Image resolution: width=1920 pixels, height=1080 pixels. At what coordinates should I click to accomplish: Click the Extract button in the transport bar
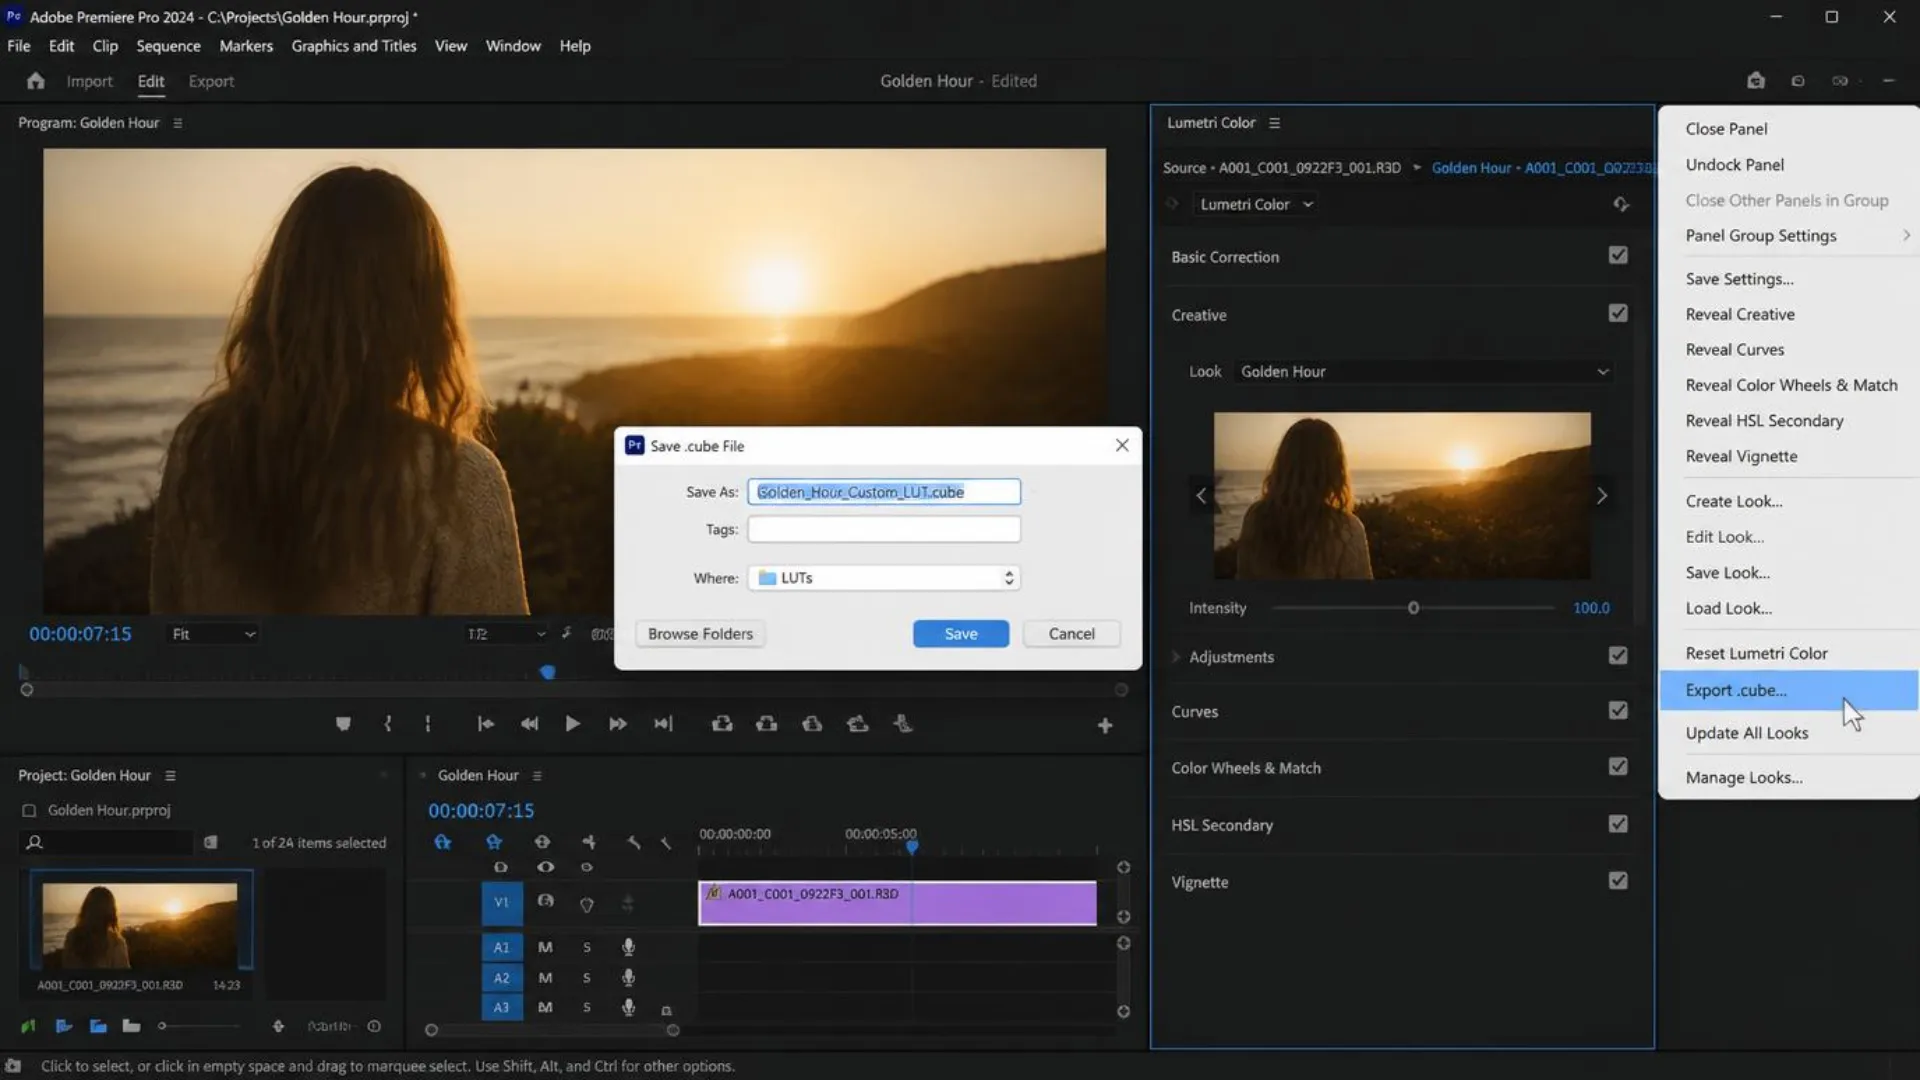[767, 724]
